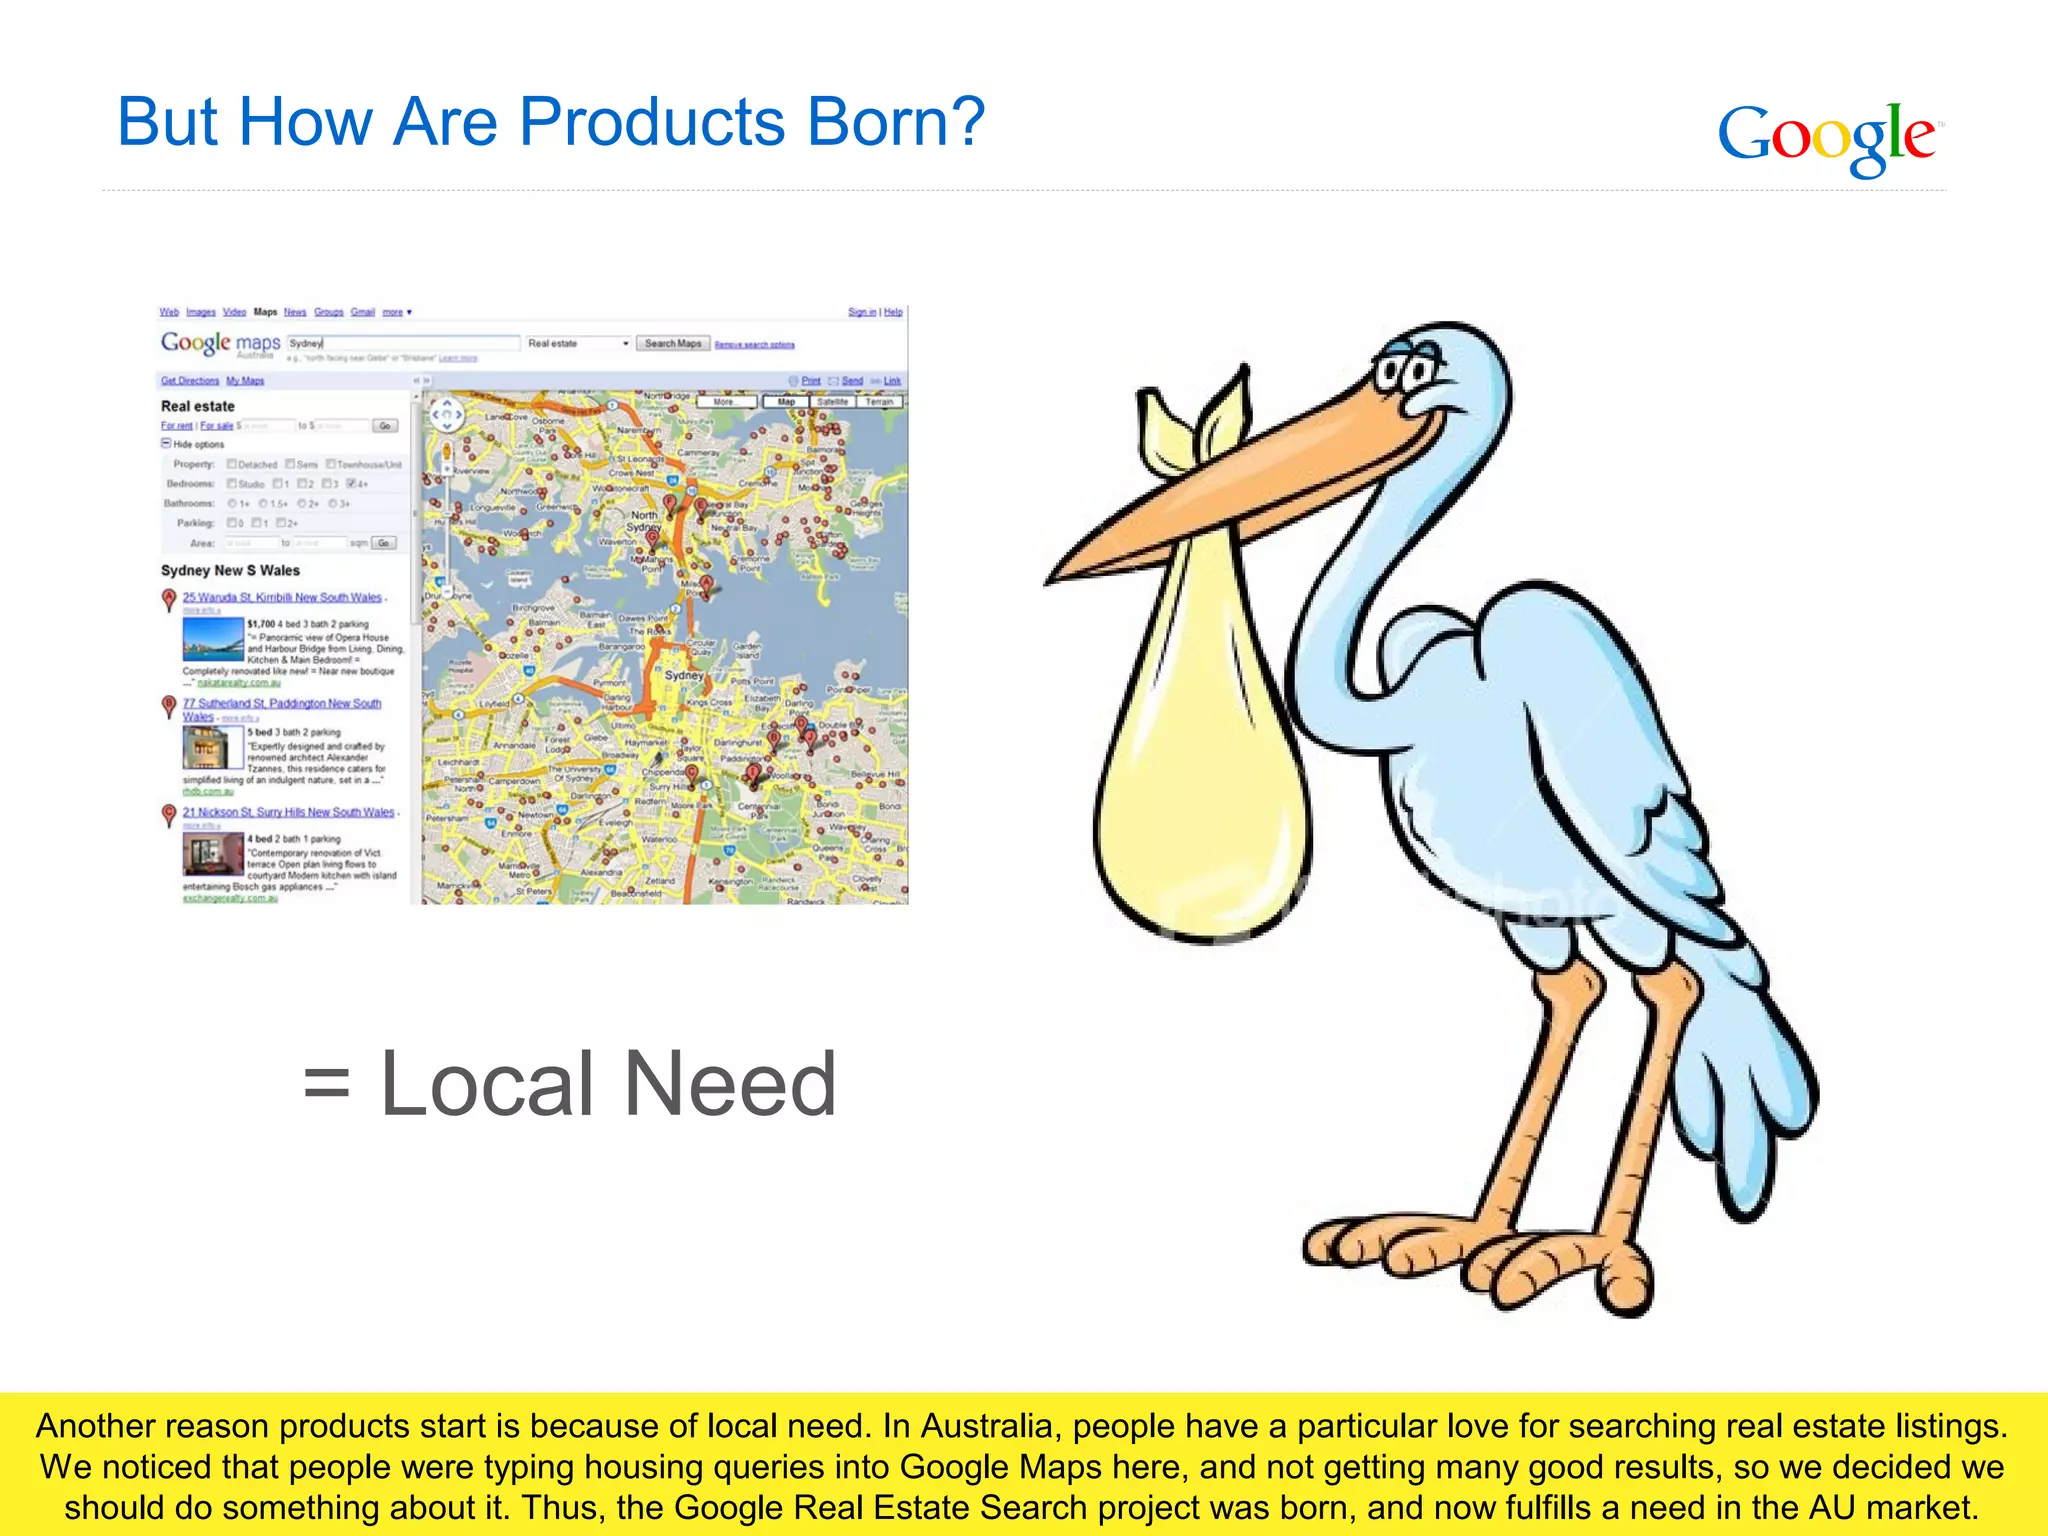This screenshot has width=2048, height=1536.
Task: Click the For sale link
Action: [217, 426]
